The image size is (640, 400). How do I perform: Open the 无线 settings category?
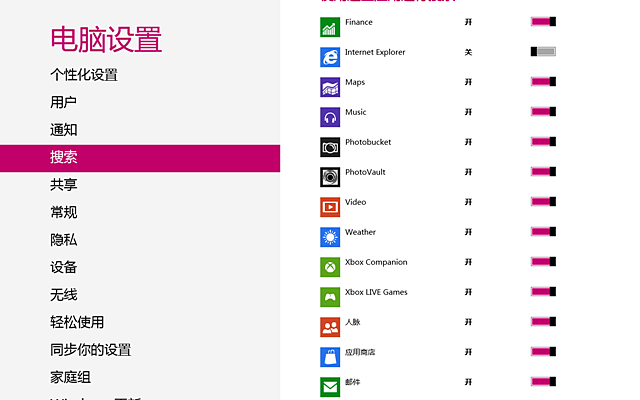(x=63, y=295)
